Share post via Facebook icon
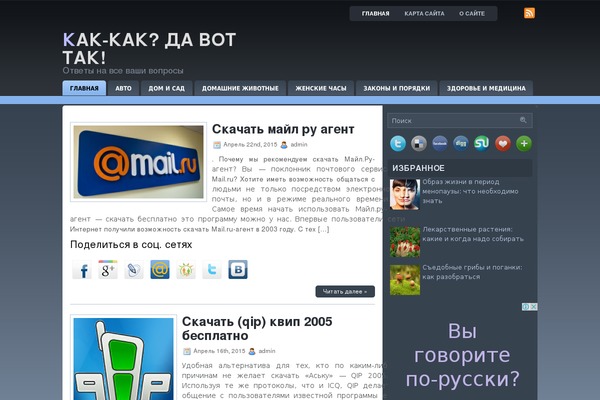600x400 pixels. [x=82, y=269]
